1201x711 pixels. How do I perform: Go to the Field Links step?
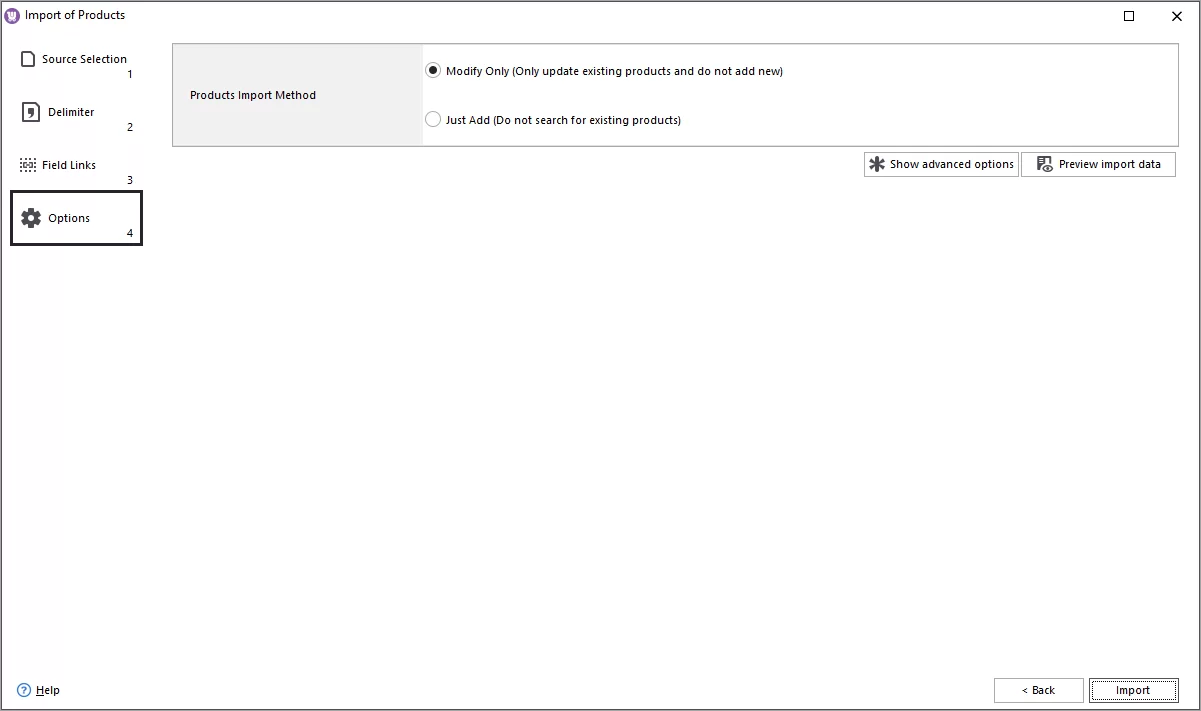68,165
